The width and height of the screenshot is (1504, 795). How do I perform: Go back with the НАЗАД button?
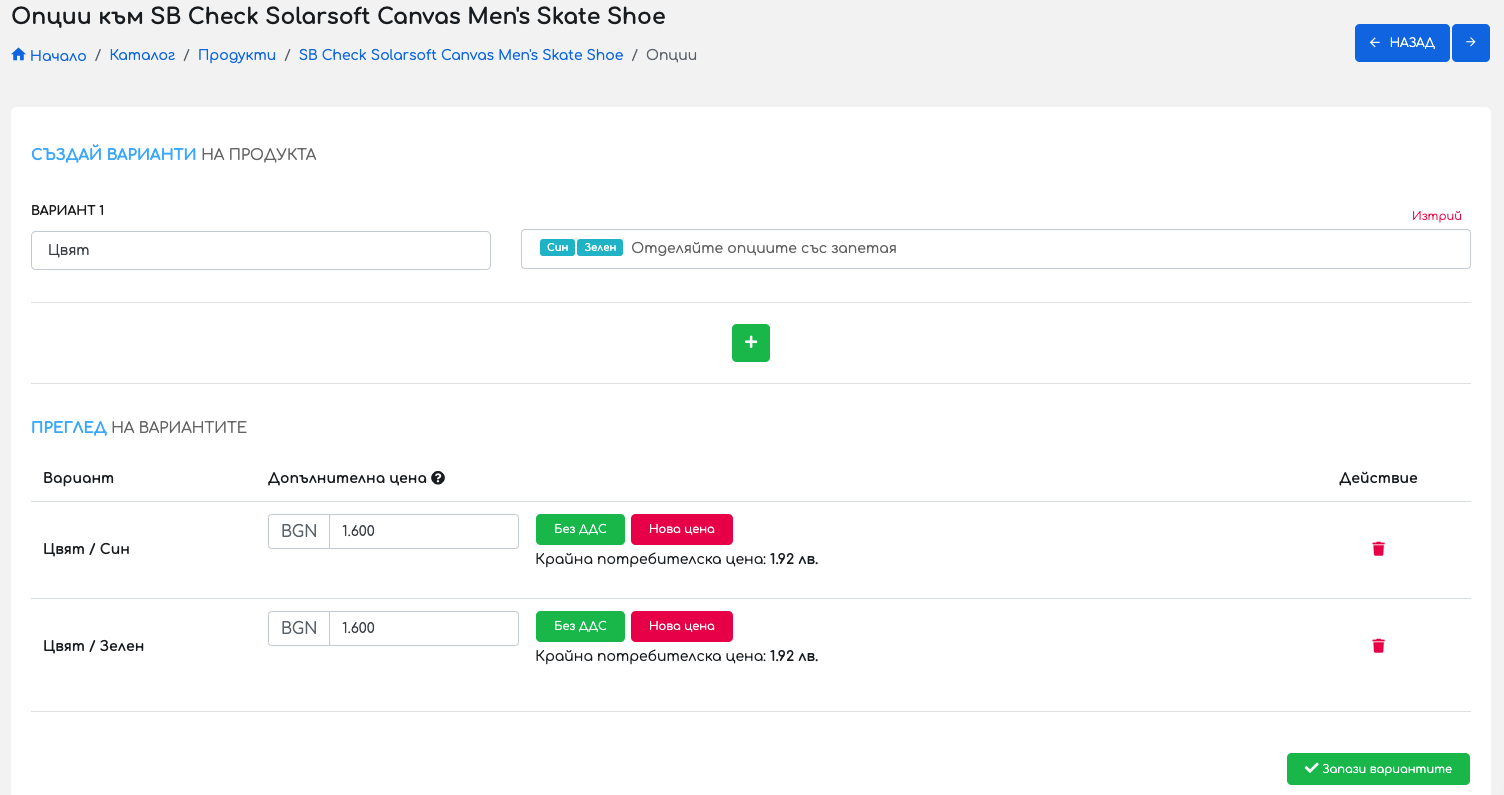click(1402, 43)
